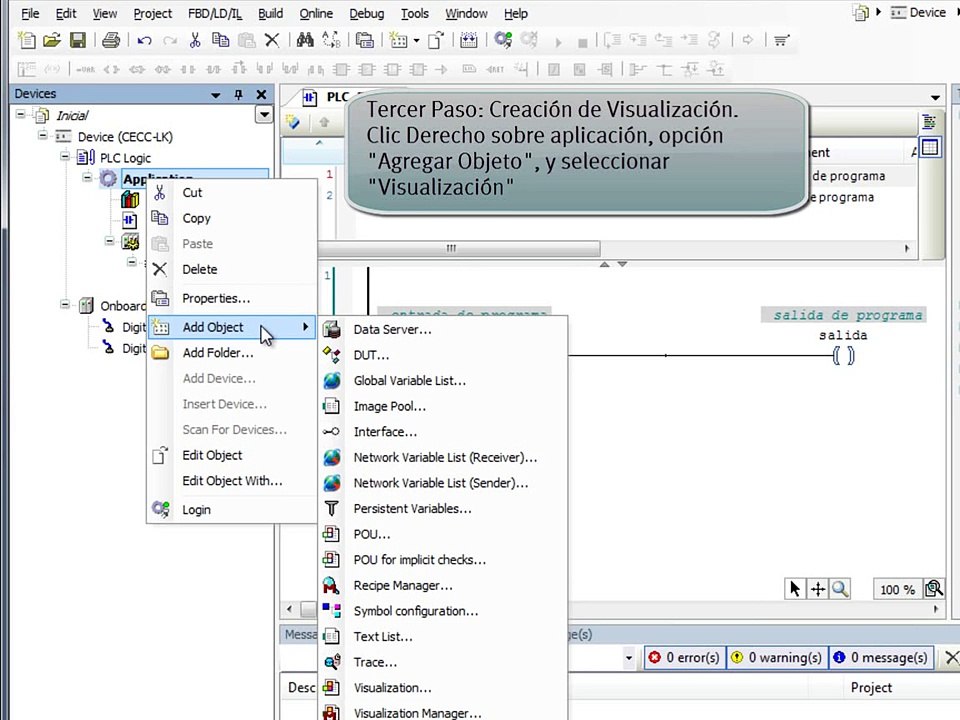Viewport: 960px width, 720px height.
Task: Select Recipe Manager... entry
Action: click(443, 585)
